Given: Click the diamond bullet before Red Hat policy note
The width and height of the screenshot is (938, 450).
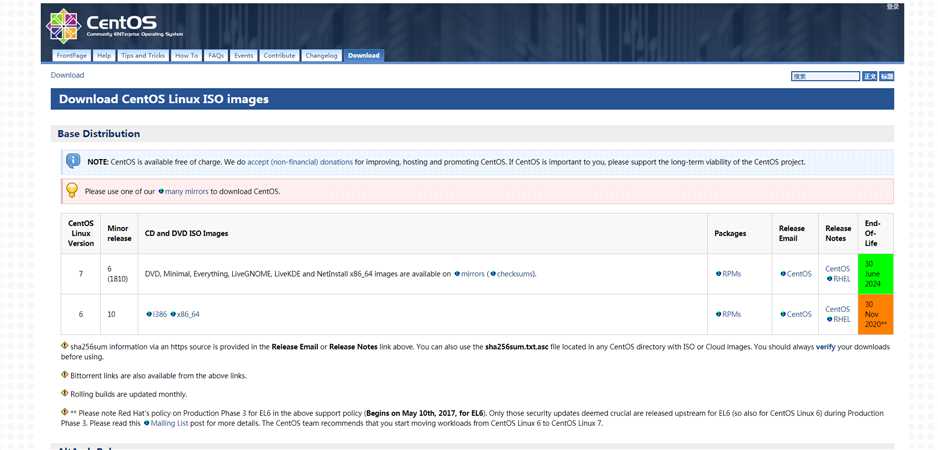Looking at the screenshot, I should pyautogui.click(x=65, y=412).
